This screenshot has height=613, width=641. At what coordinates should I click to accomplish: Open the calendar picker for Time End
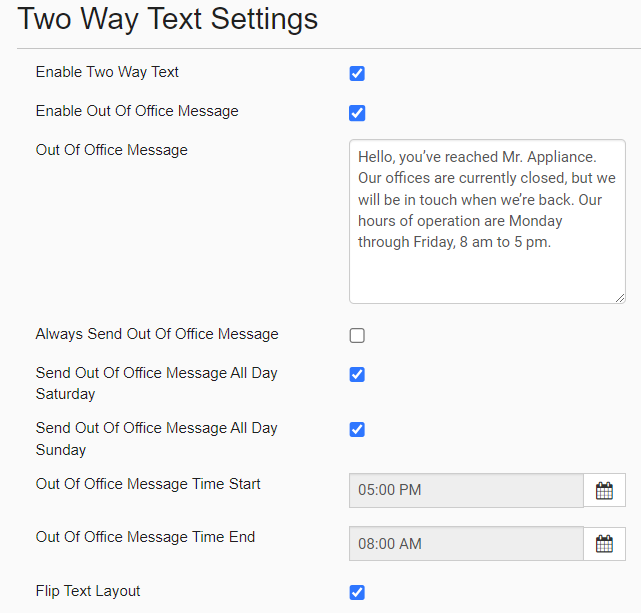[x=604, y=544]
